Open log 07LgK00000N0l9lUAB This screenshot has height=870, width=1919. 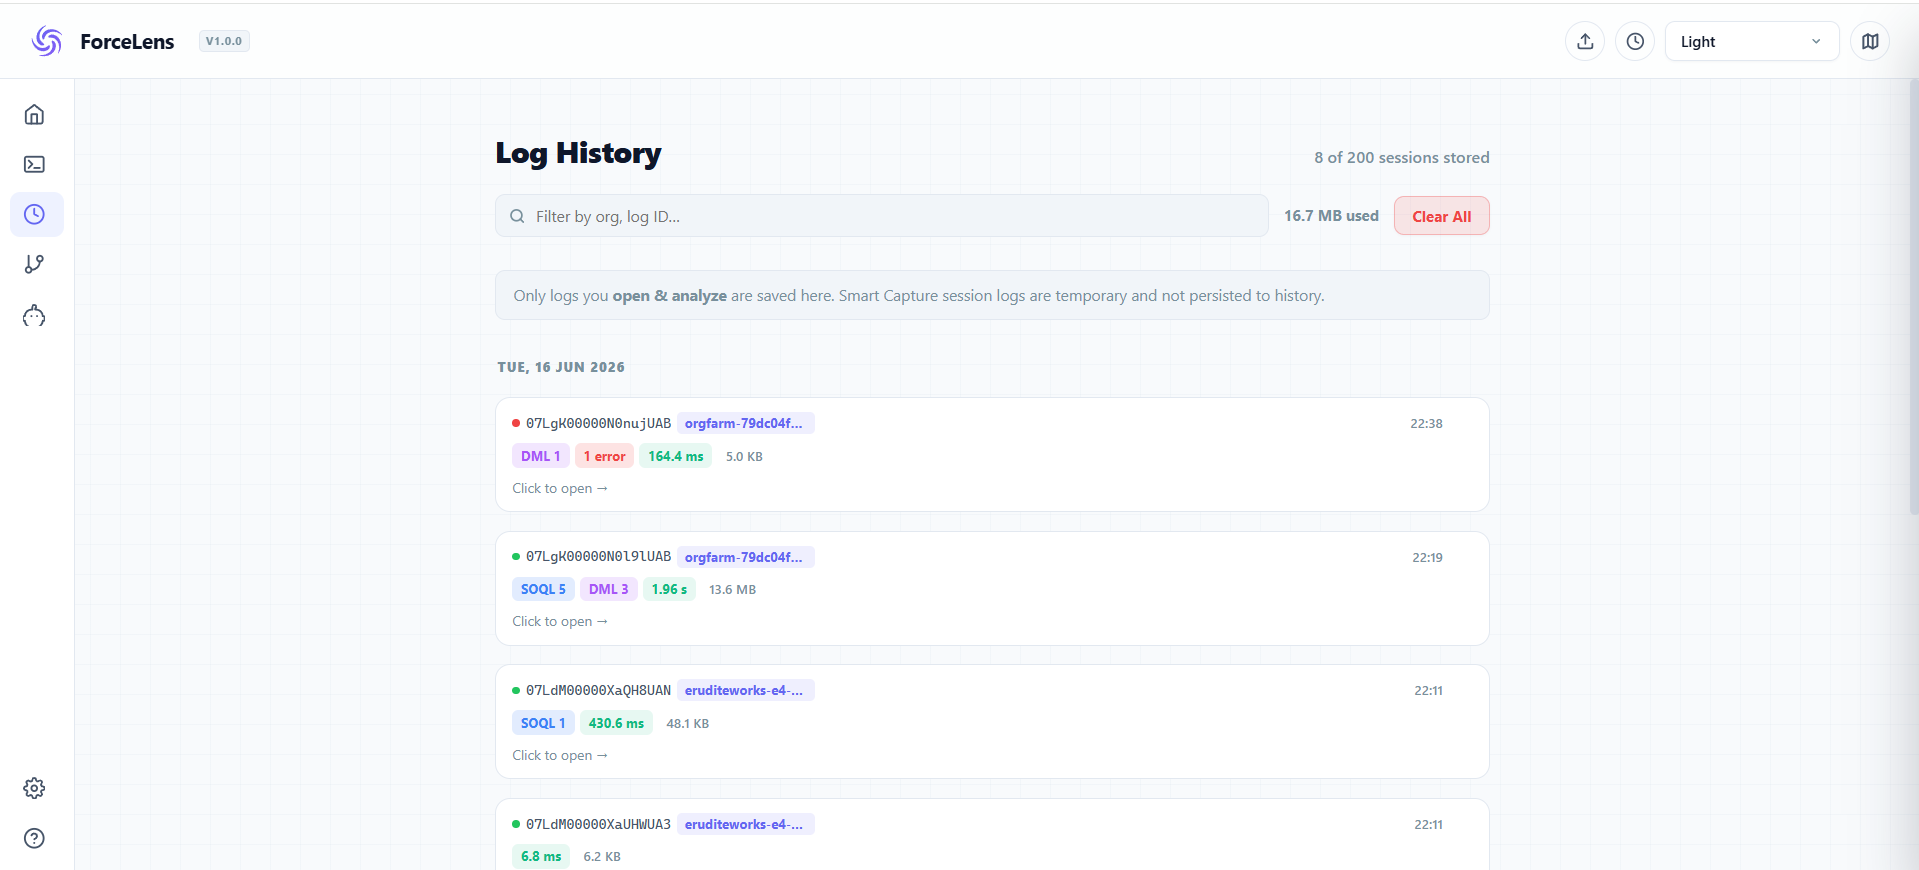pyautogui.click(x=992, y=588)
